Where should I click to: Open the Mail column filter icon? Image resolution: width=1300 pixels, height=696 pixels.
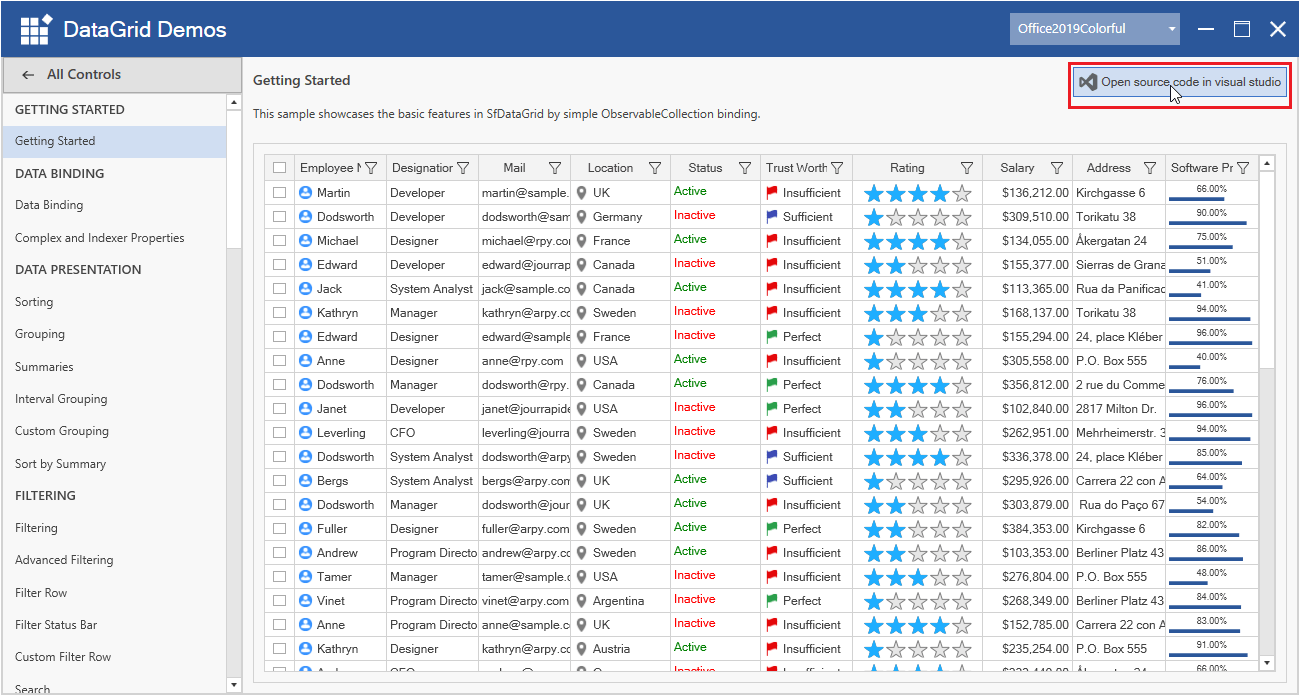click(555, 168)
